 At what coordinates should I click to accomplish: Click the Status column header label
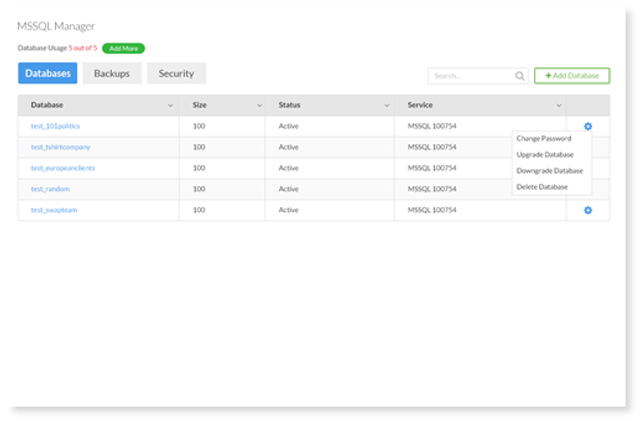[289, 105]
